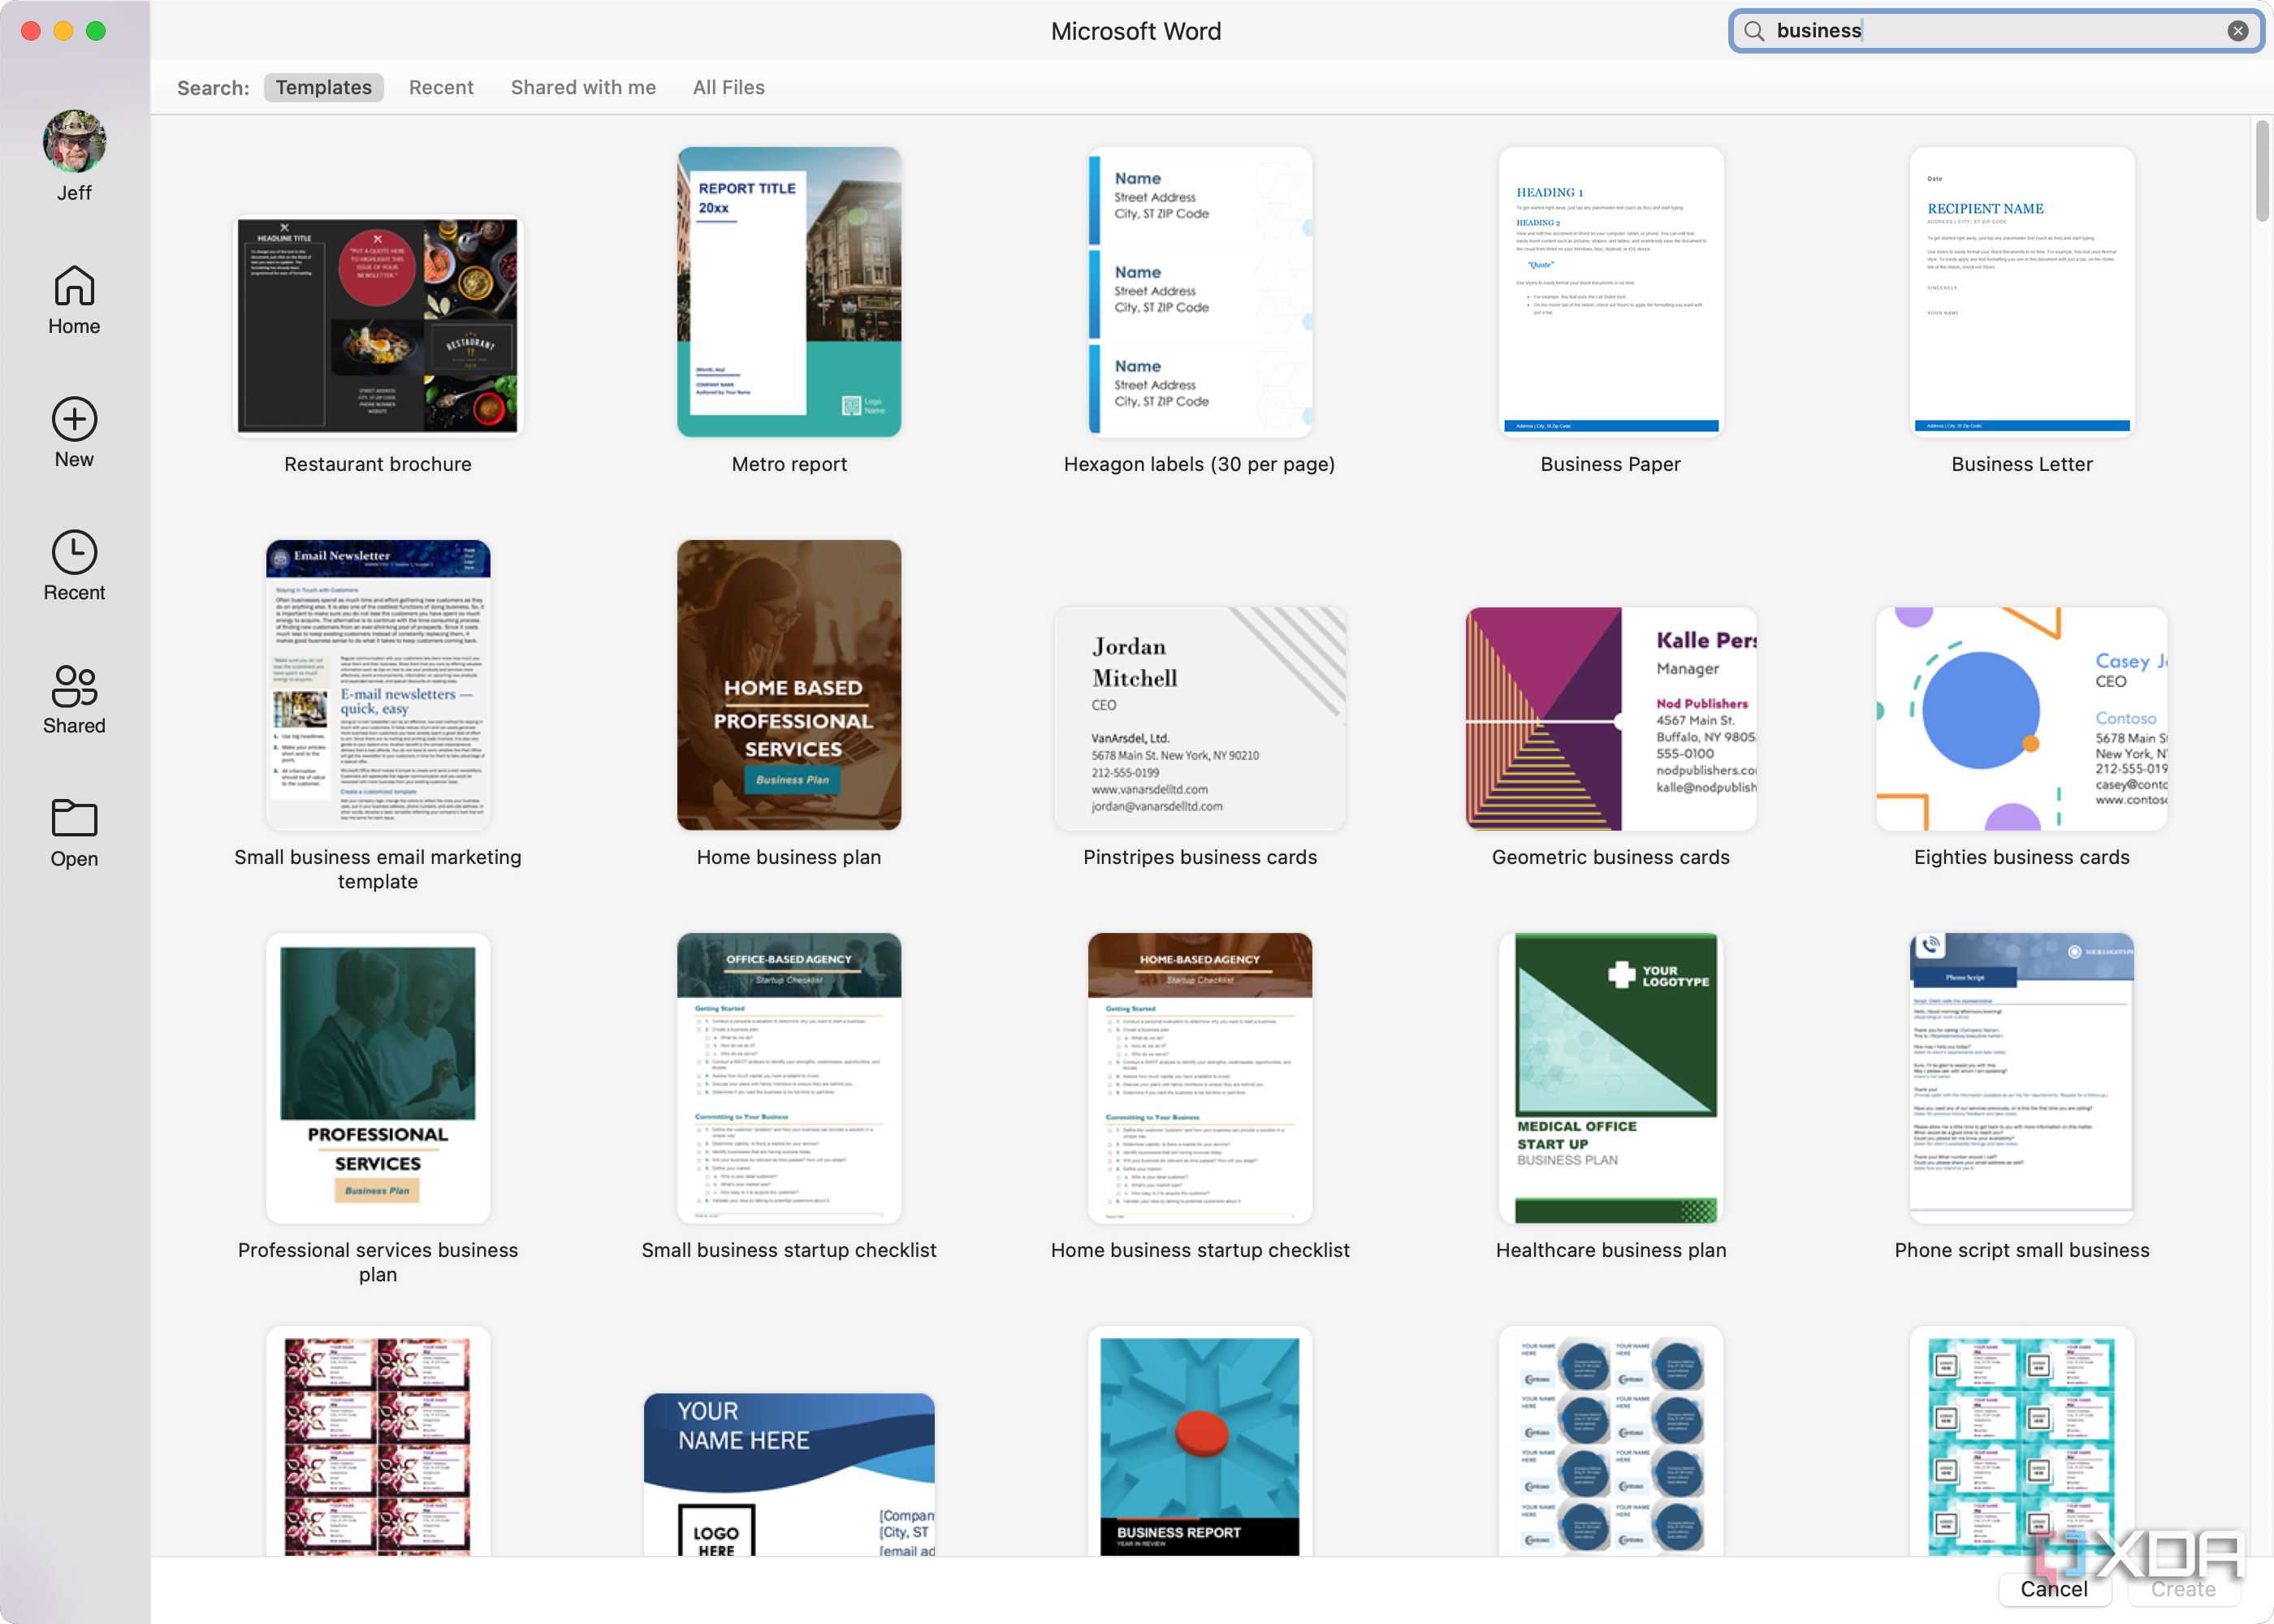Select the Business Letter template
The image size is (2274, 1624).
(2022, 292)
